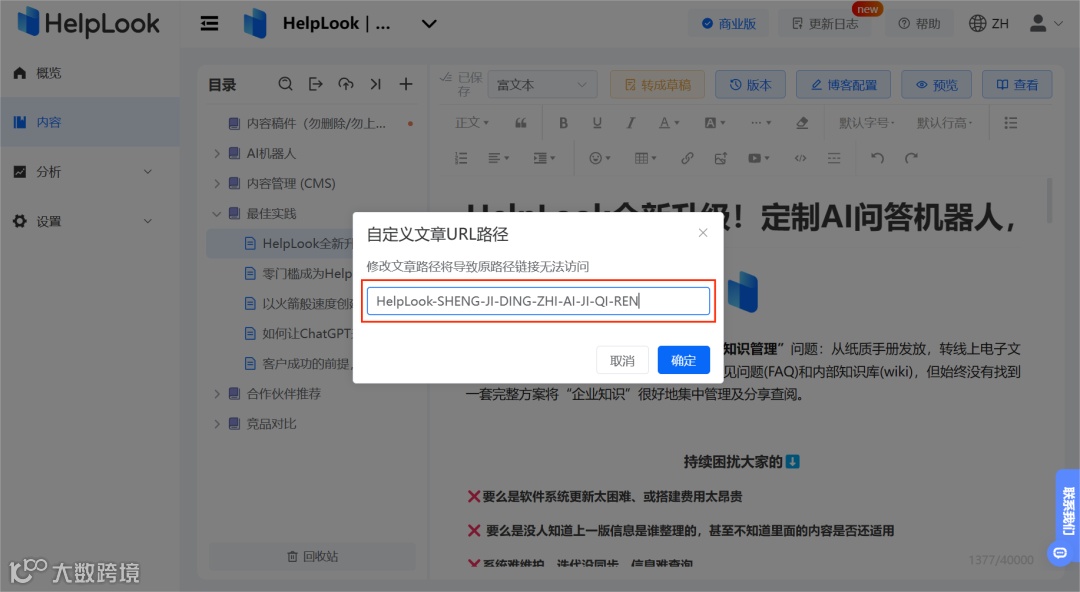Expand the 合作伙伴推荐 section
Image resolution: width=1080 pixels, height=592 pixels.
[218, 393]
